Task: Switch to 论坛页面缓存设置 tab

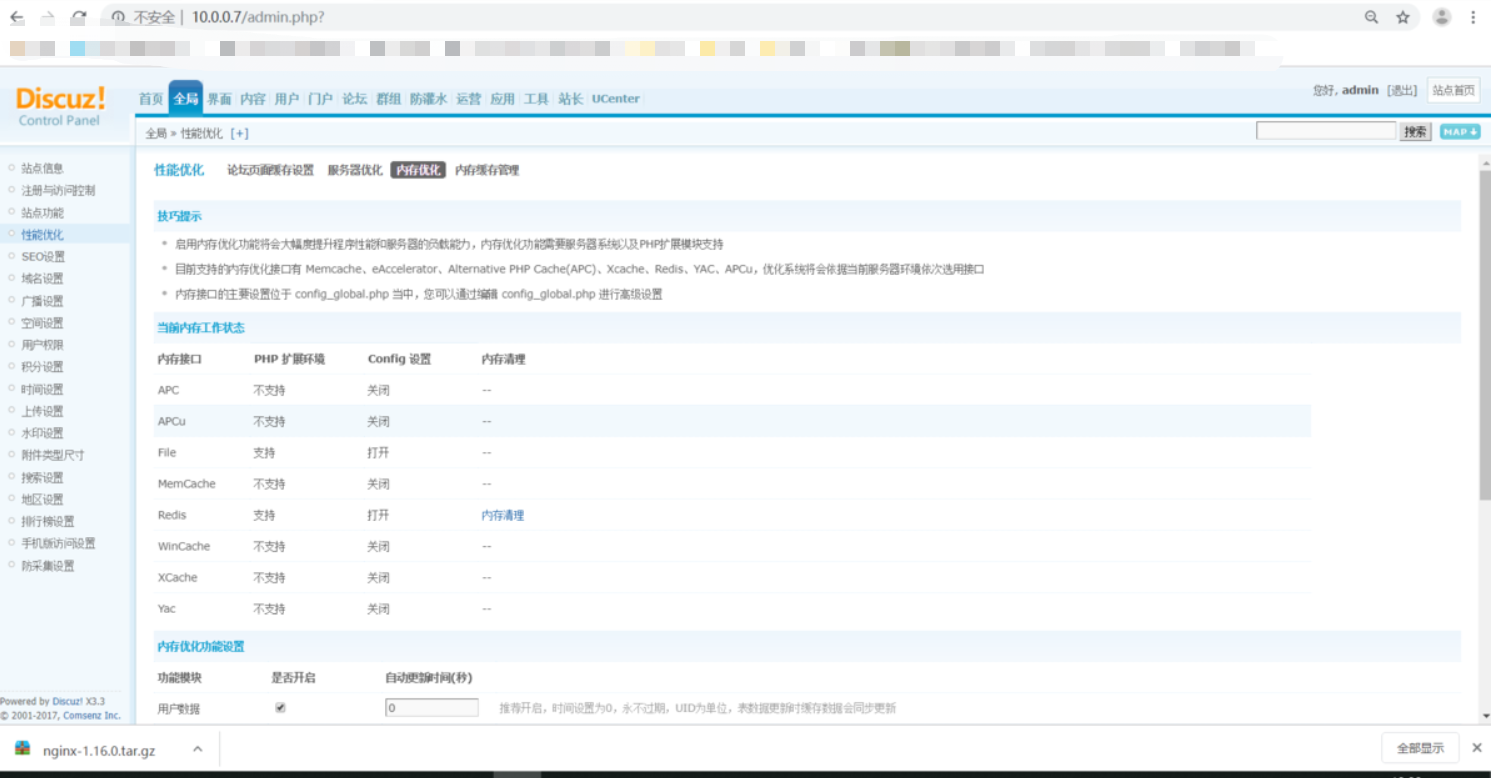Action: click(270, 170)
